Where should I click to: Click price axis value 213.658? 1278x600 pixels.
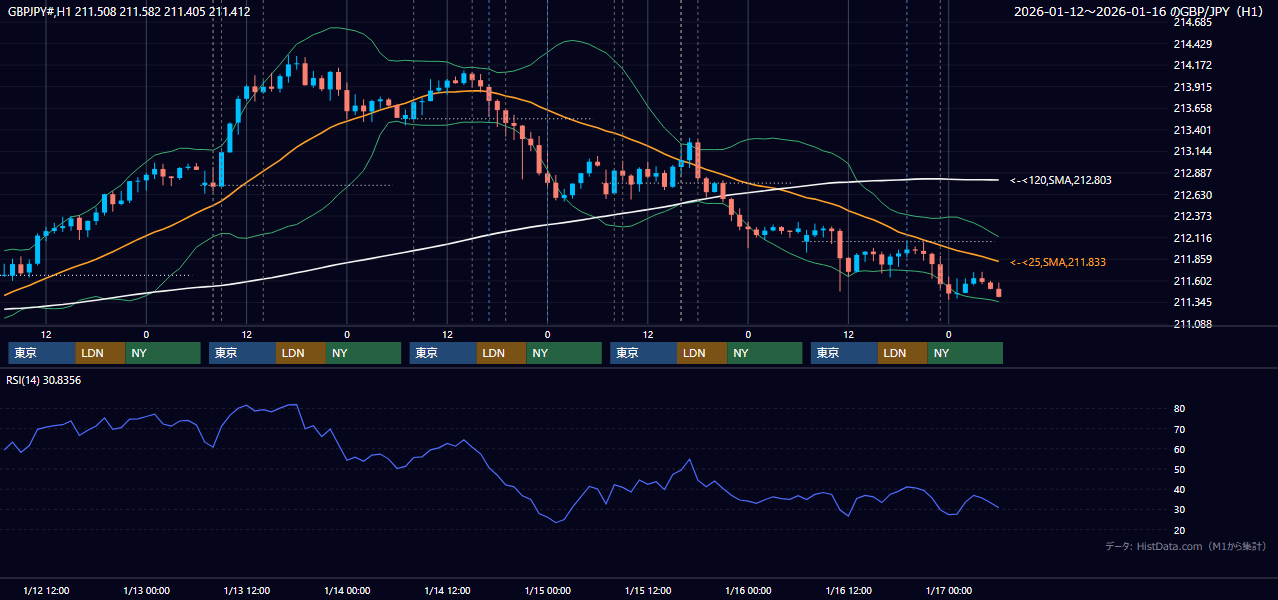point(1192,108)
